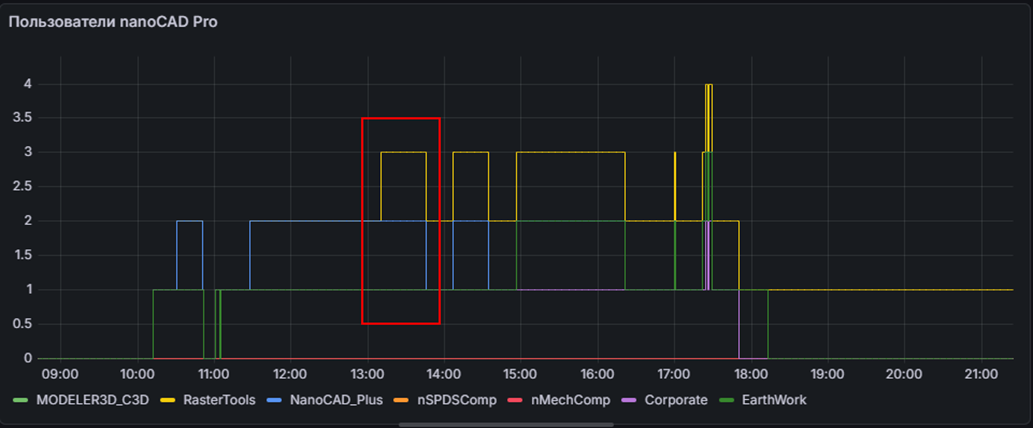Click the 13:00 time axis label
Screen dimensions: 1033x428
coord(367,374)
